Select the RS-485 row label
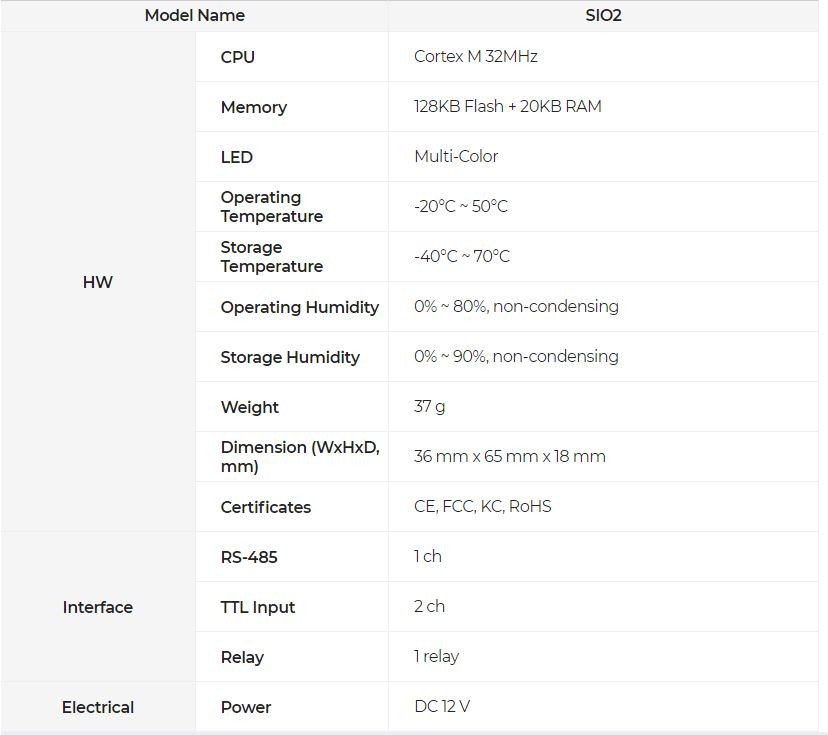 [x=249, y=557]
